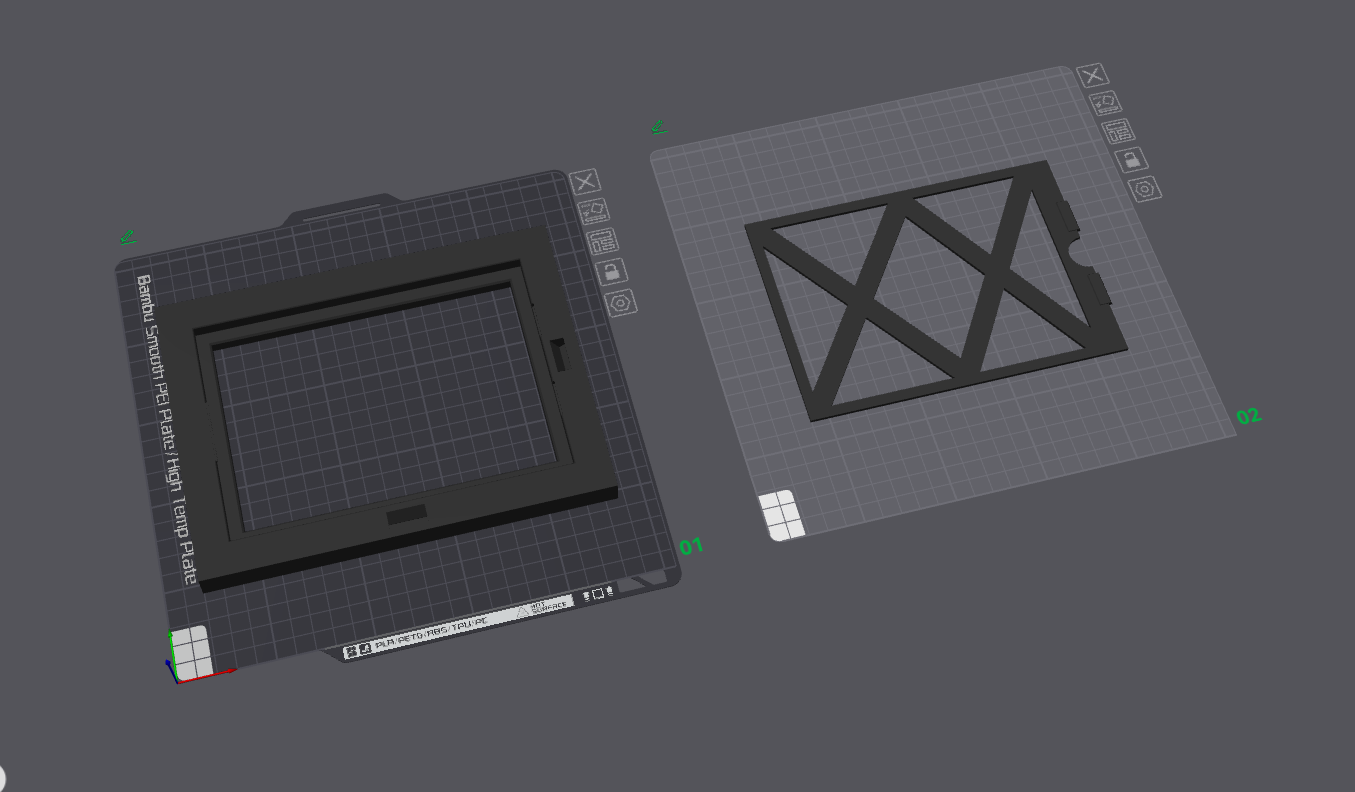The height and width of the screenshot is (792, 1355).
Task: Open plate 02 settings hexagon icon
Action: pos(1145,188)
